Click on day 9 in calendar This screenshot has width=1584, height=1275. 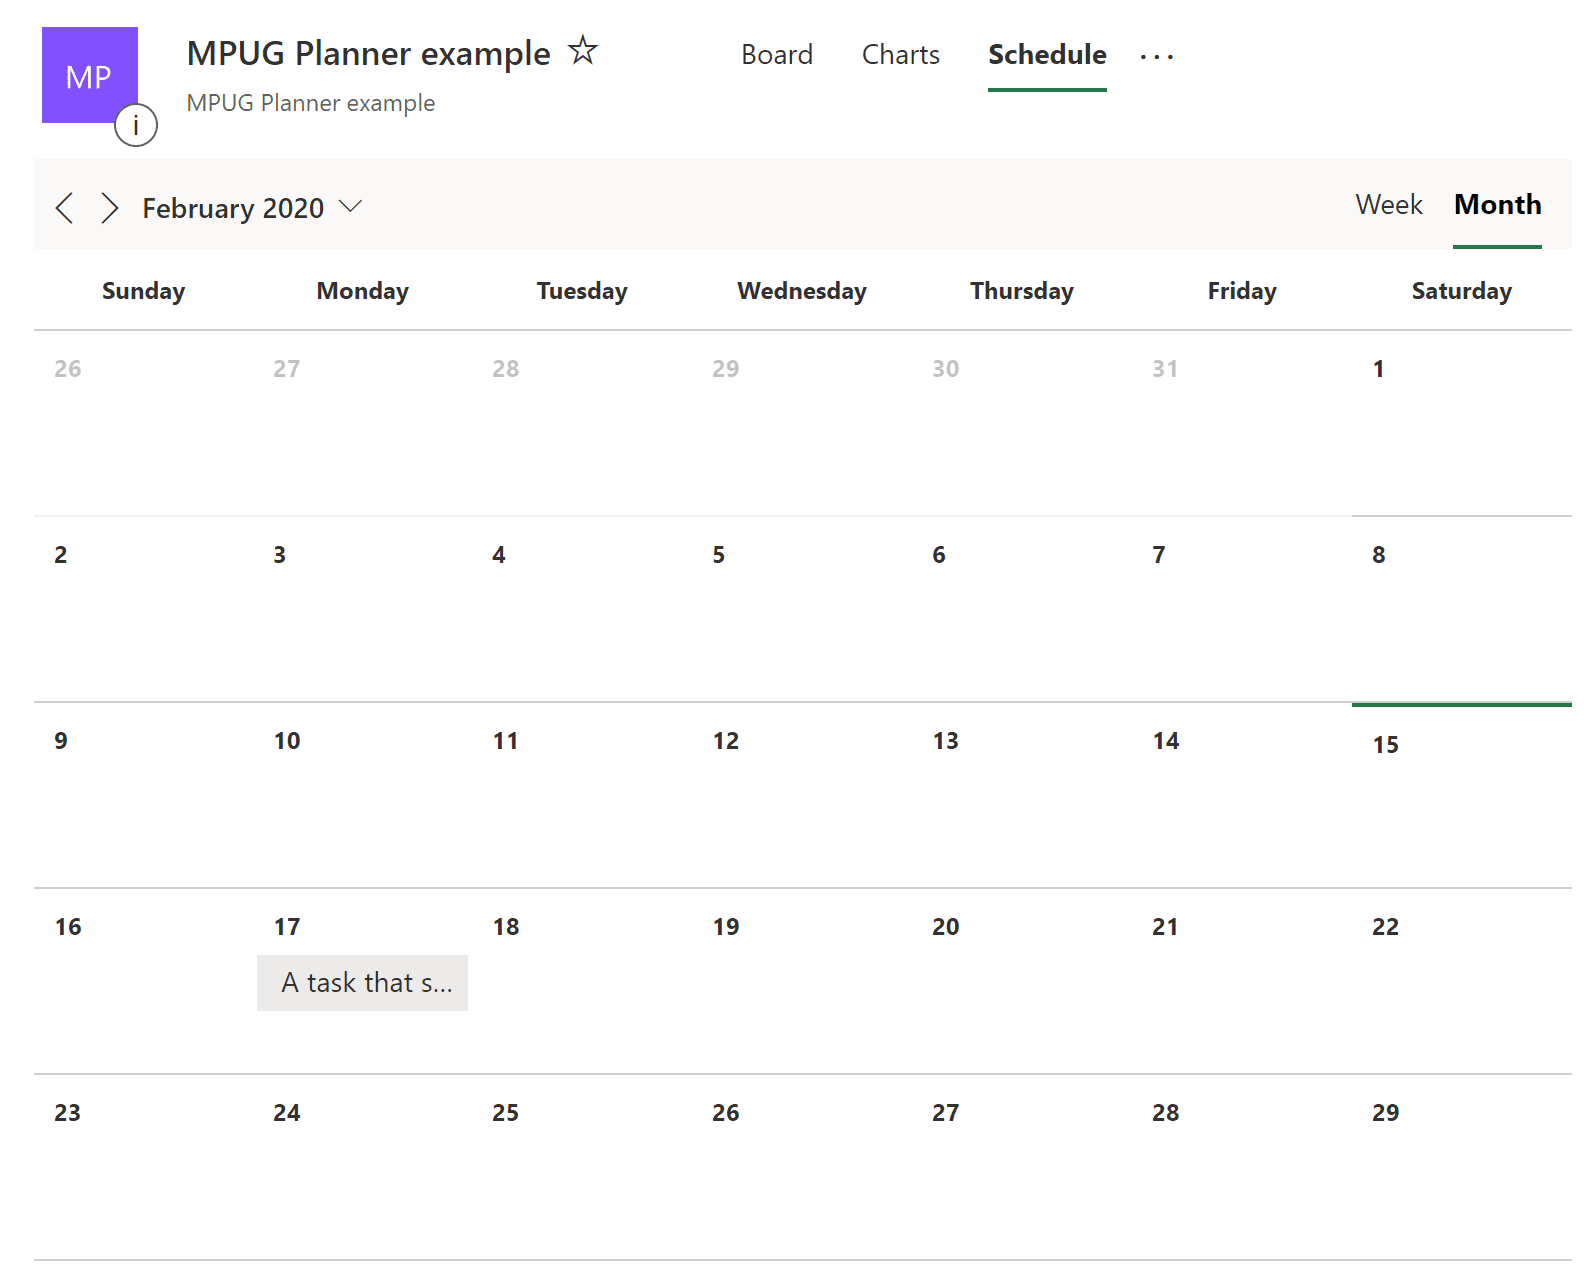[x=61, y=741]
